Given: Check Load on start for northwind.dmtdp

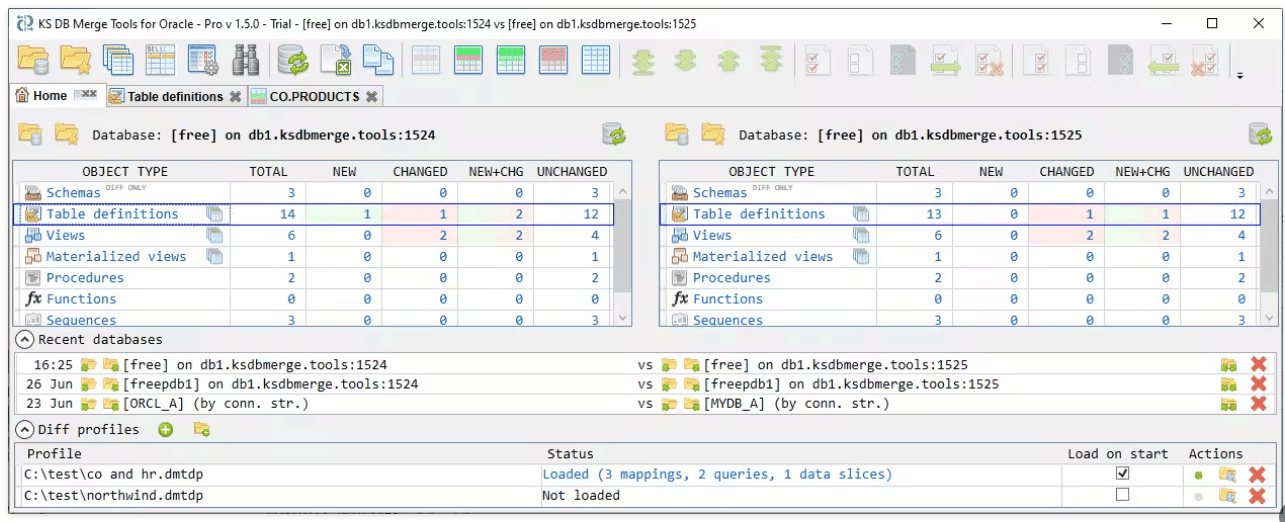Looking at the screenshot, I should (1122, 494).
